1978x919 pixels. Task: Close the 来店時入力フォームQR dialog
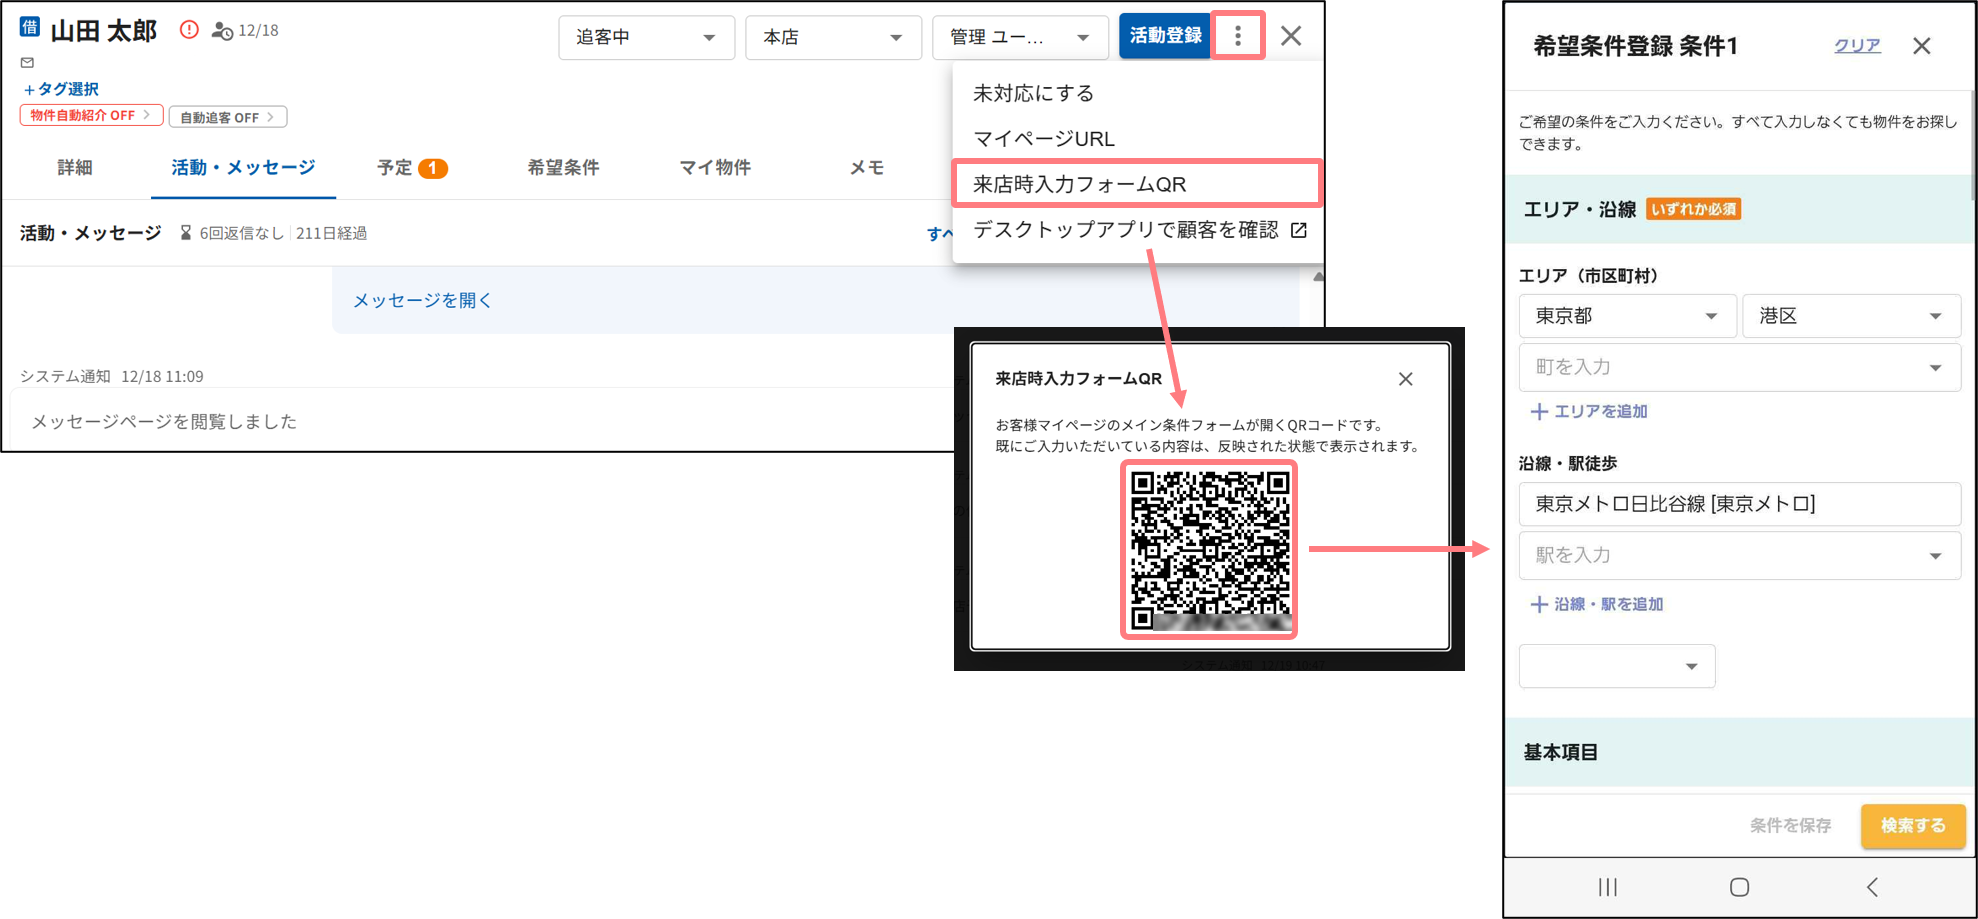1406,379
